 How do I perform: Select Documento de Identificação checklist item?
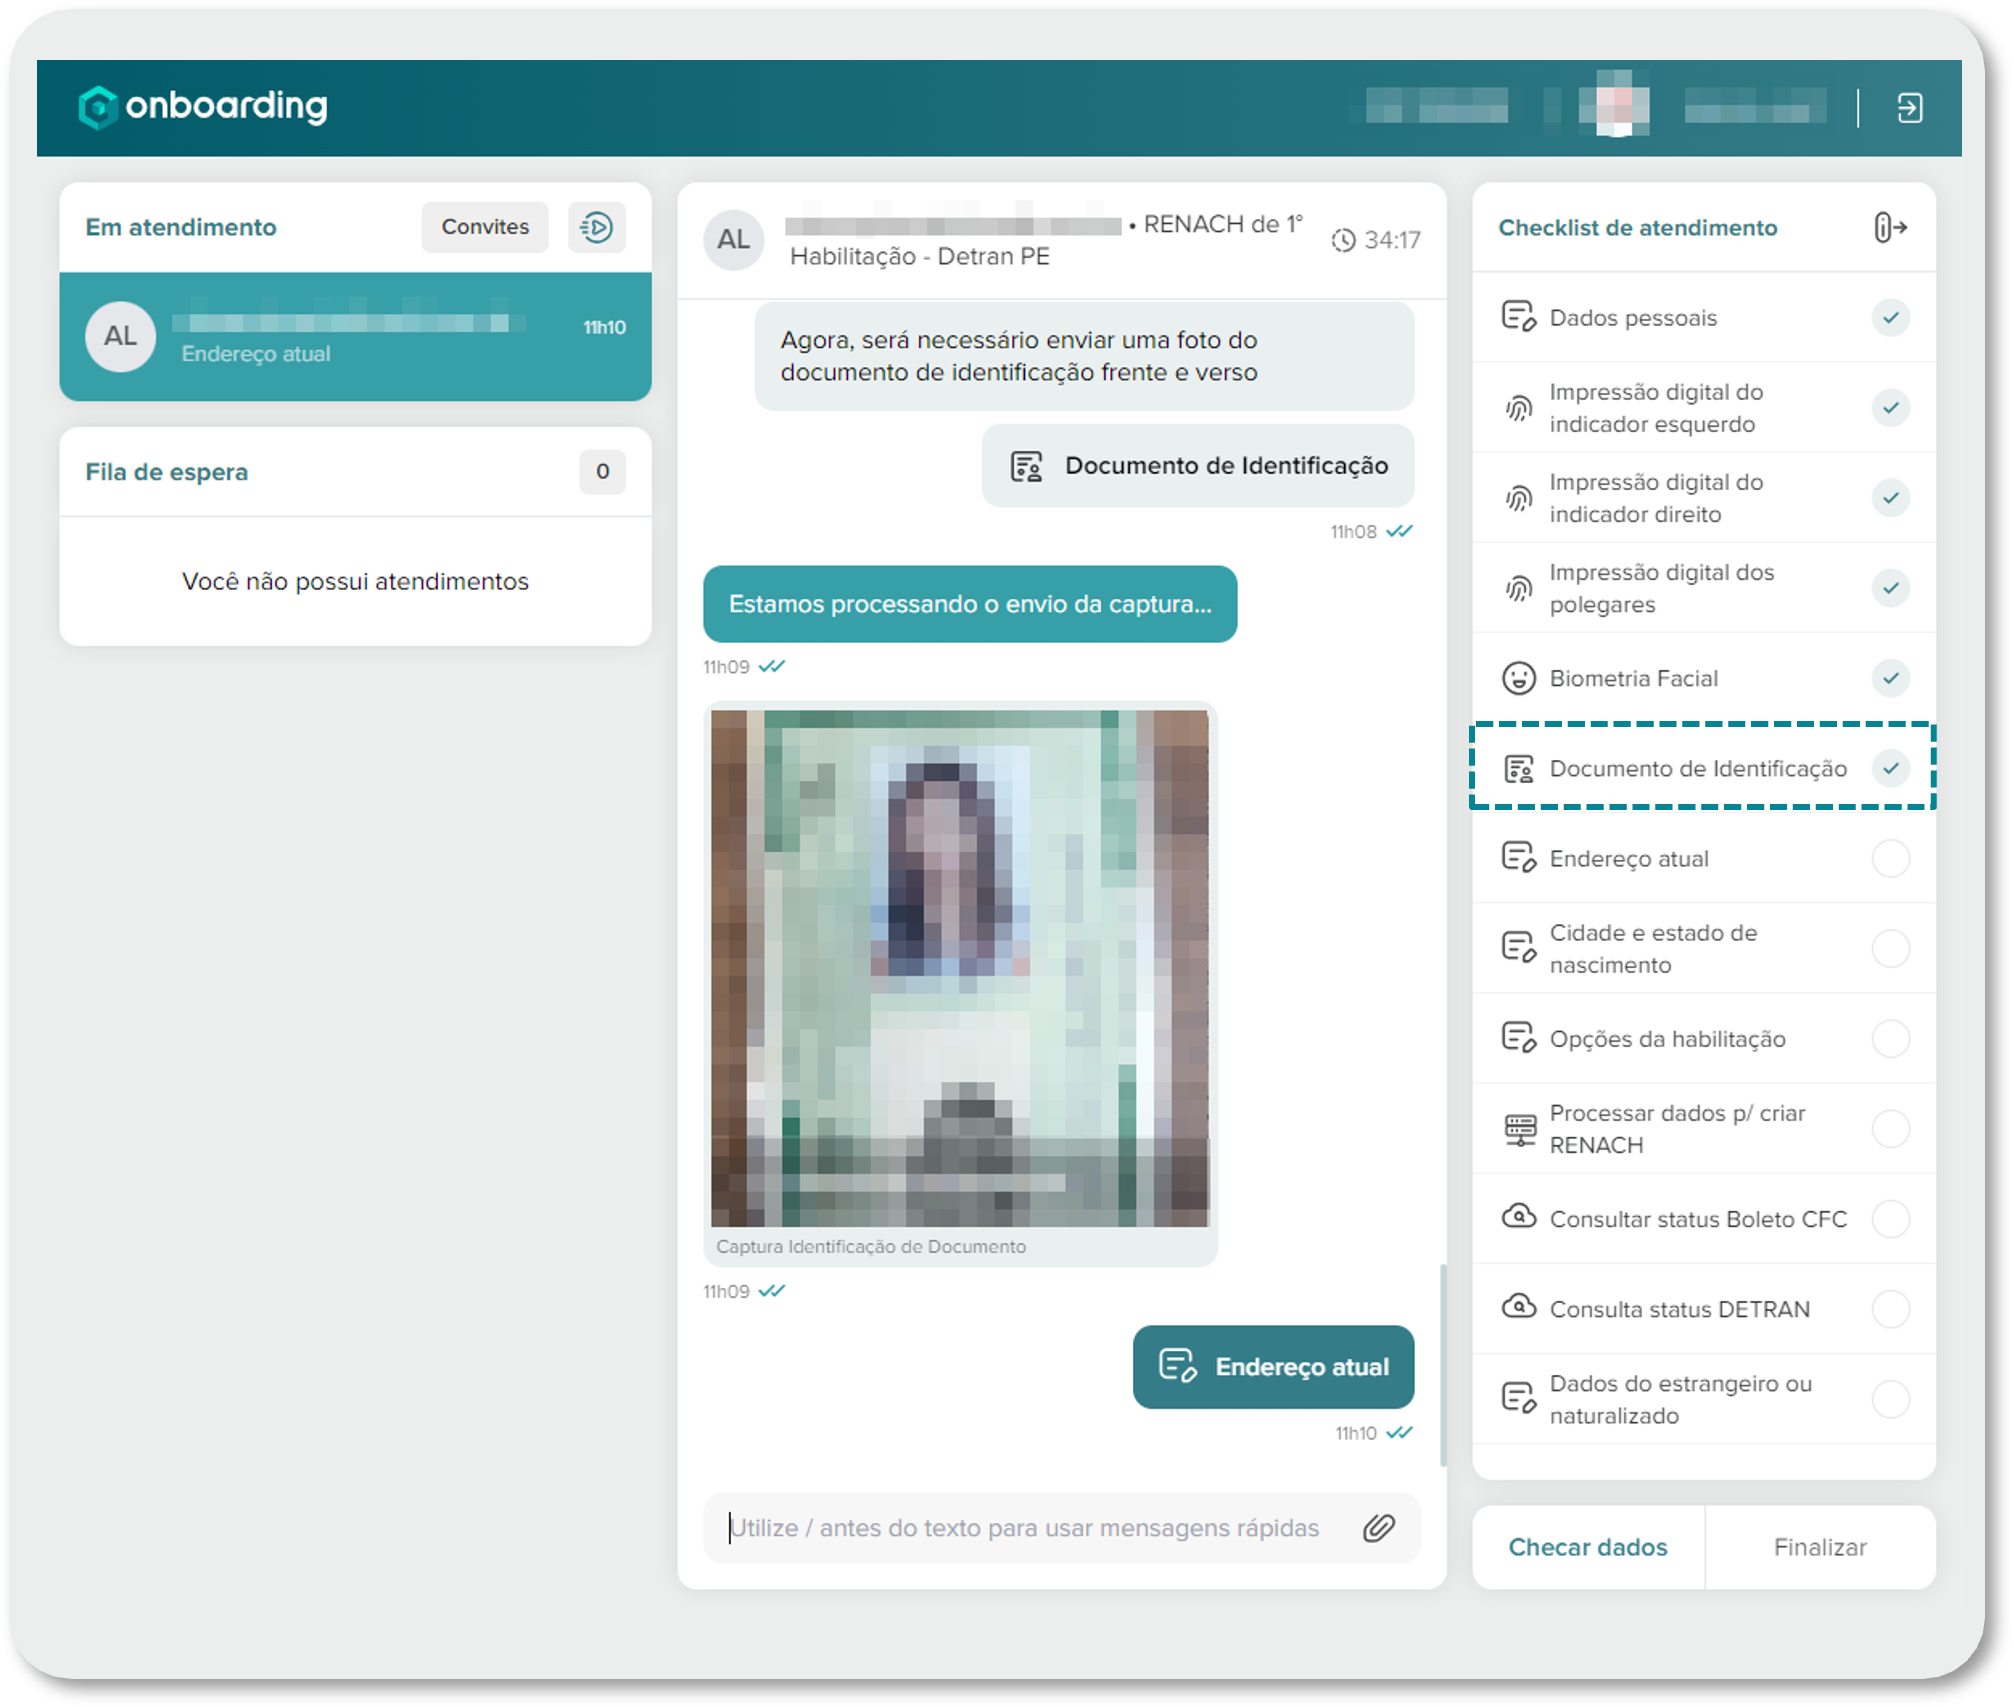1697,768
